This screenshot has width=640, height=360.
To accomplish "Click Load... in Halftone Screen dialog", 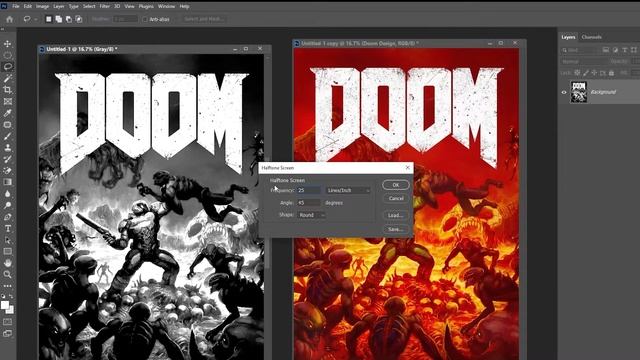I will coord(396,215).
